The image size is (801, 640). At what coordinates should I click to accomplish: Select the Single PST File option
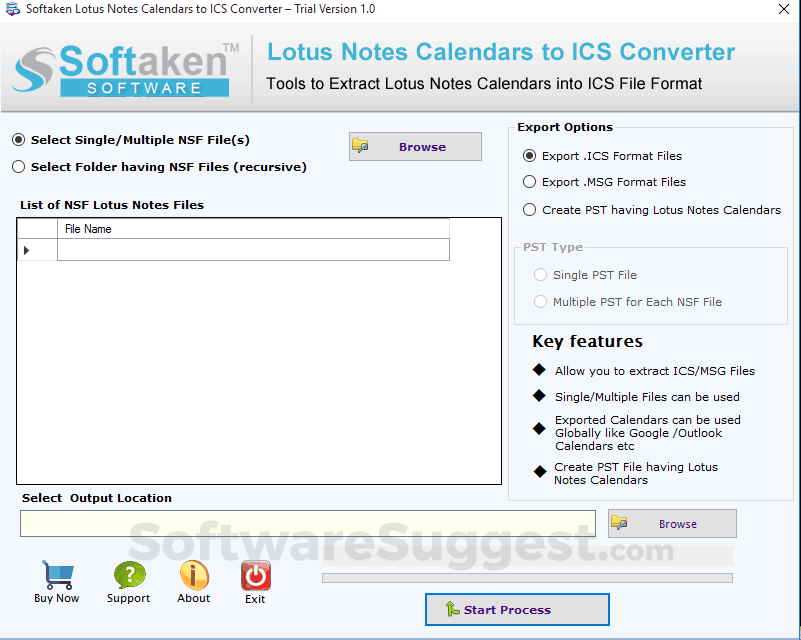click(540, 274)
